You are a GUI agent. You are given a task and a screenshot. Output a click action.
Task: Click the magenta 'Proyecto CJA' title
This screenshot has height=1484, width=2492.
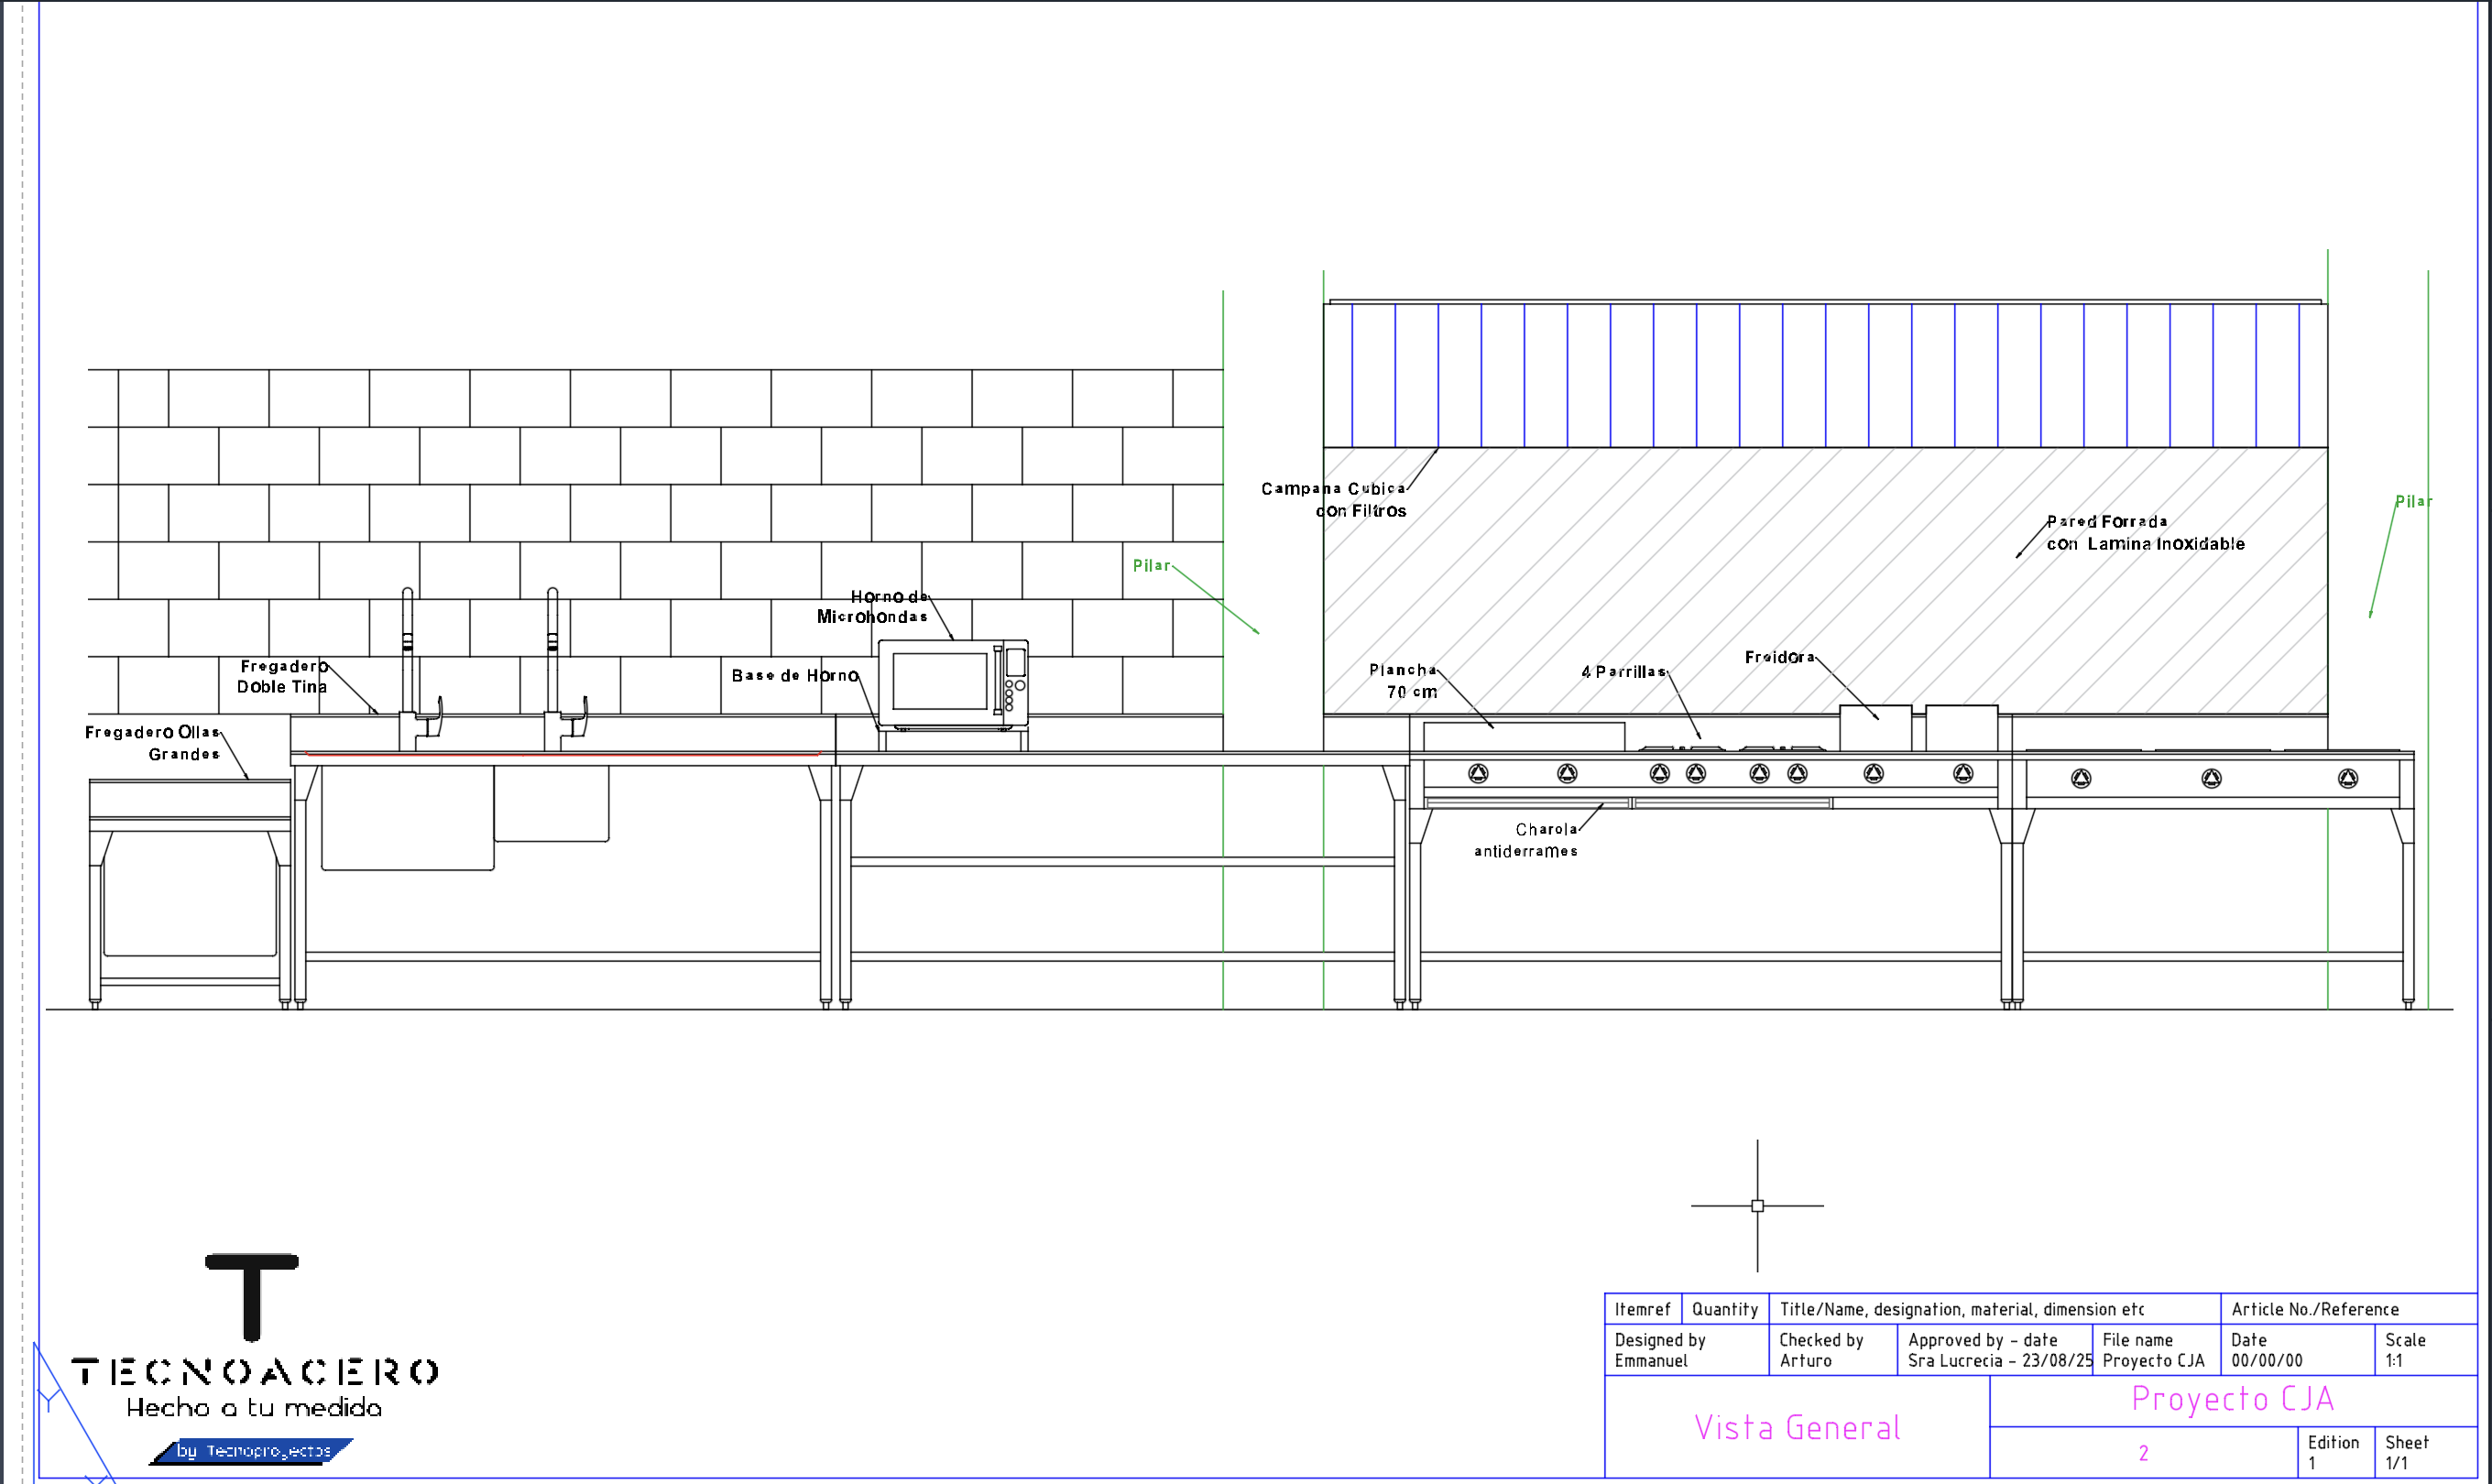click(x=2232, y=1399)
